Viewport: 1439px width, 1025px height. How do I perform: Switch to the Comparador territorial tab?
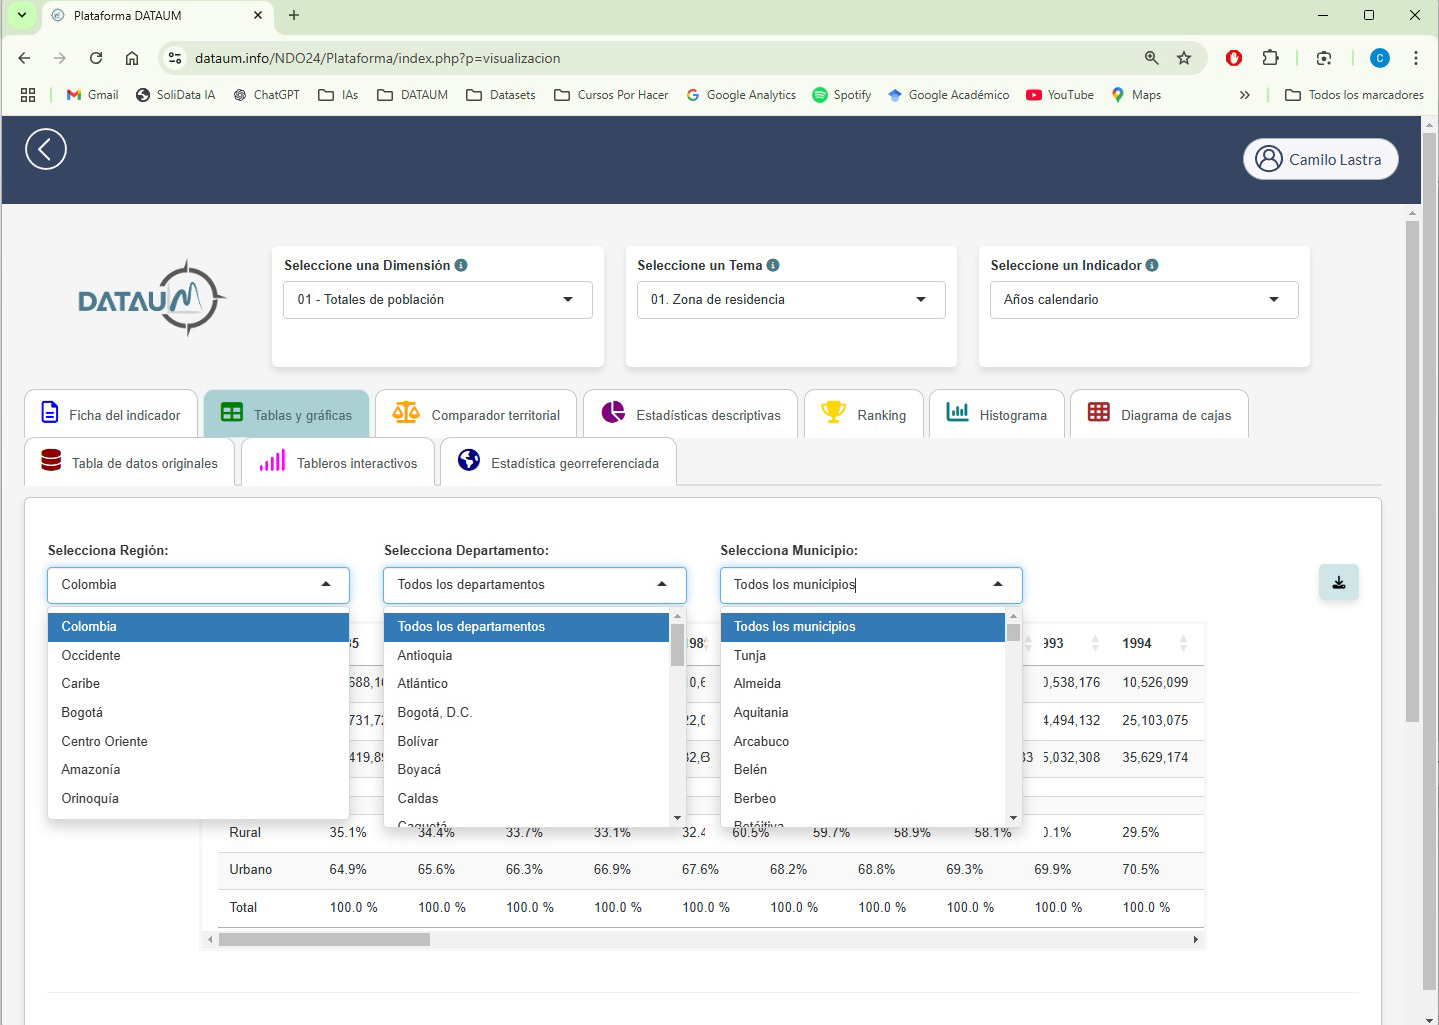click(476, 415)
